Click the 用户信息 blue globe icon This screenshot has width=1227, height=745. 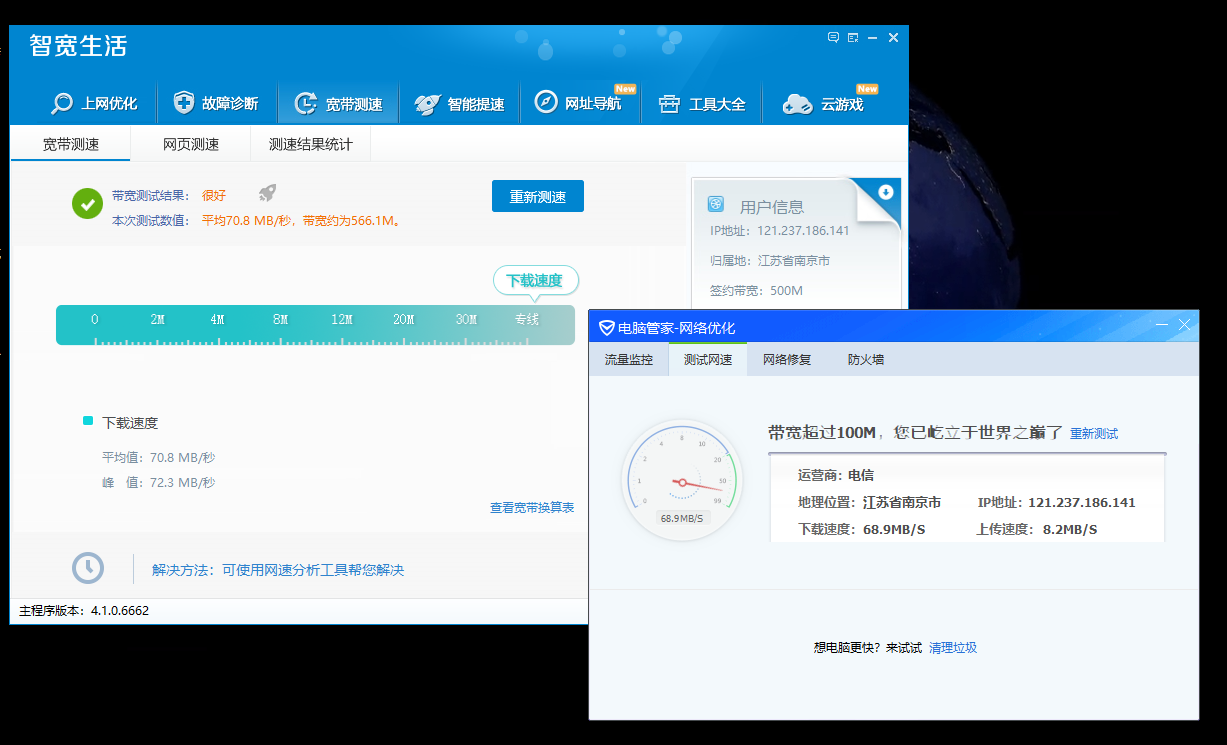[716, 204]
